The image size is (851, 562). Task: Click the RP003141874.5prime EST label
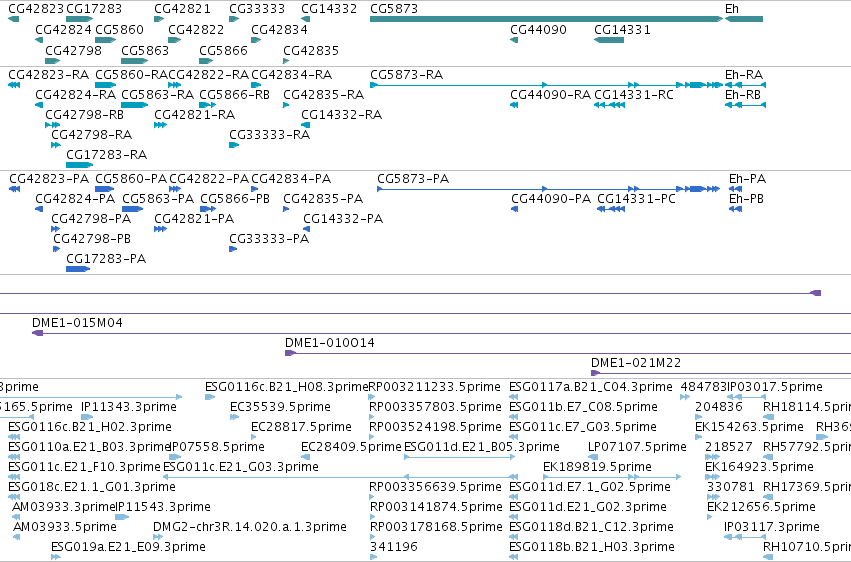point(436,507)
